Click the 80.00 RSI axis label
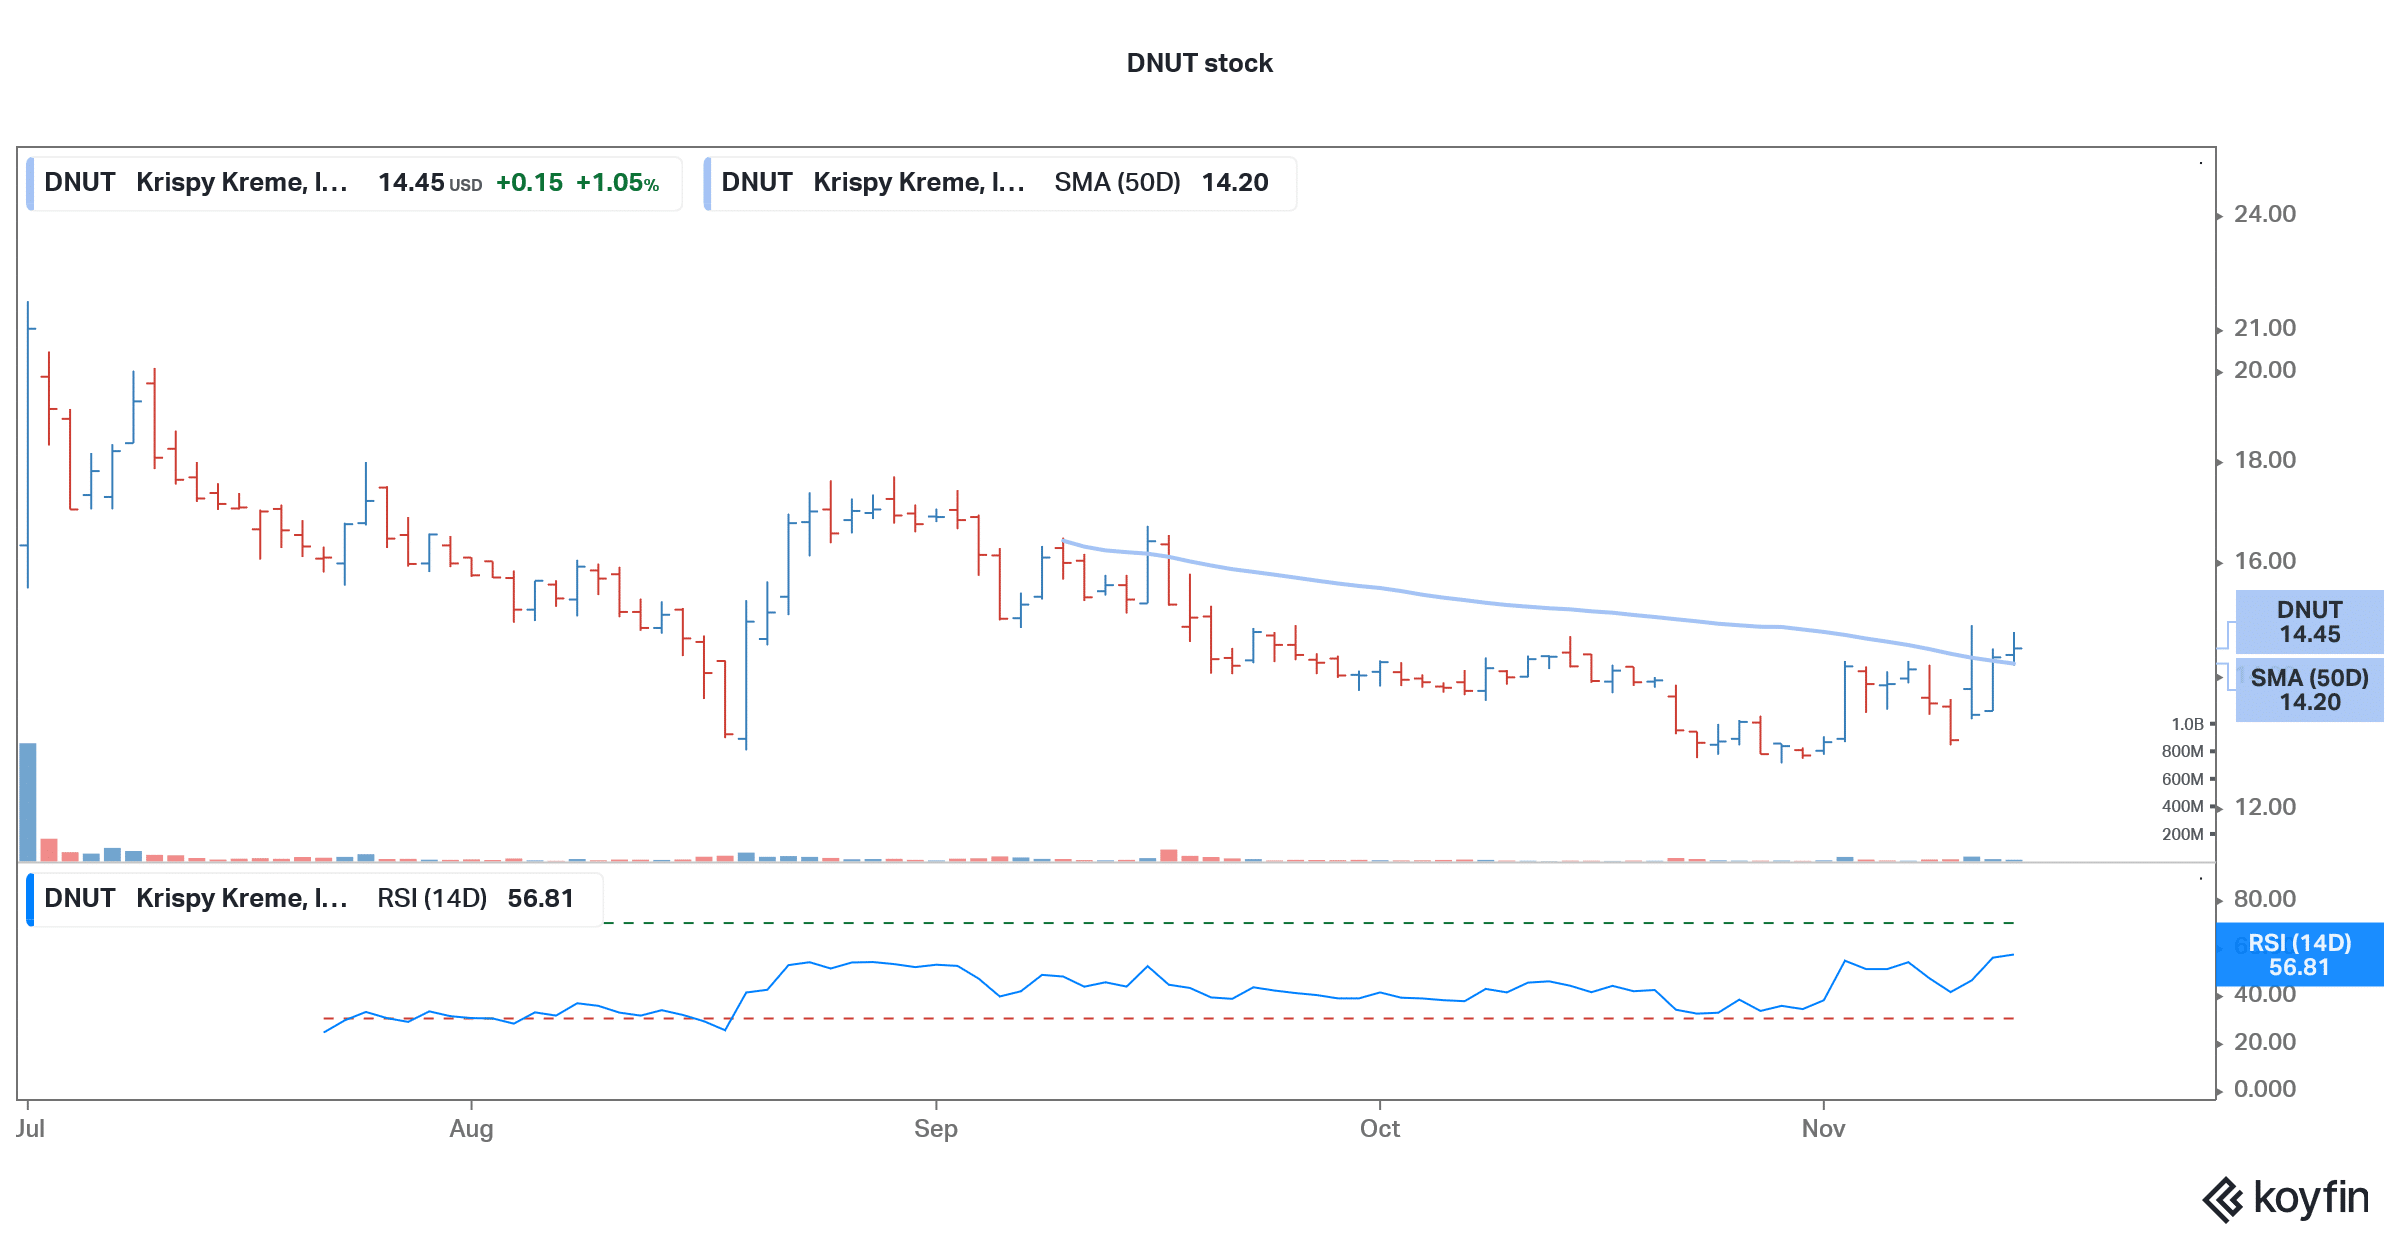 [x=2265, y=899]
